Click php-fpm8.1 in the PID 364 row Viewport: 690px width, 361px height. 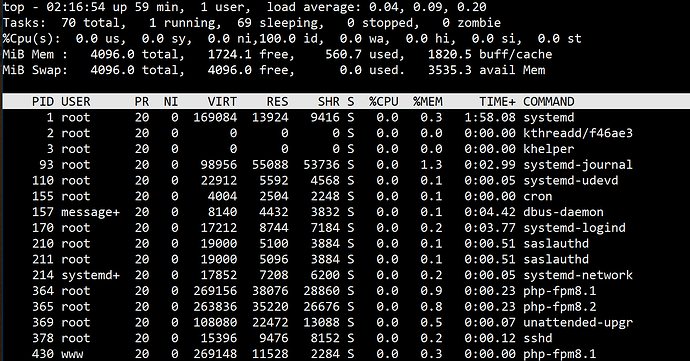tap(560, 291)
